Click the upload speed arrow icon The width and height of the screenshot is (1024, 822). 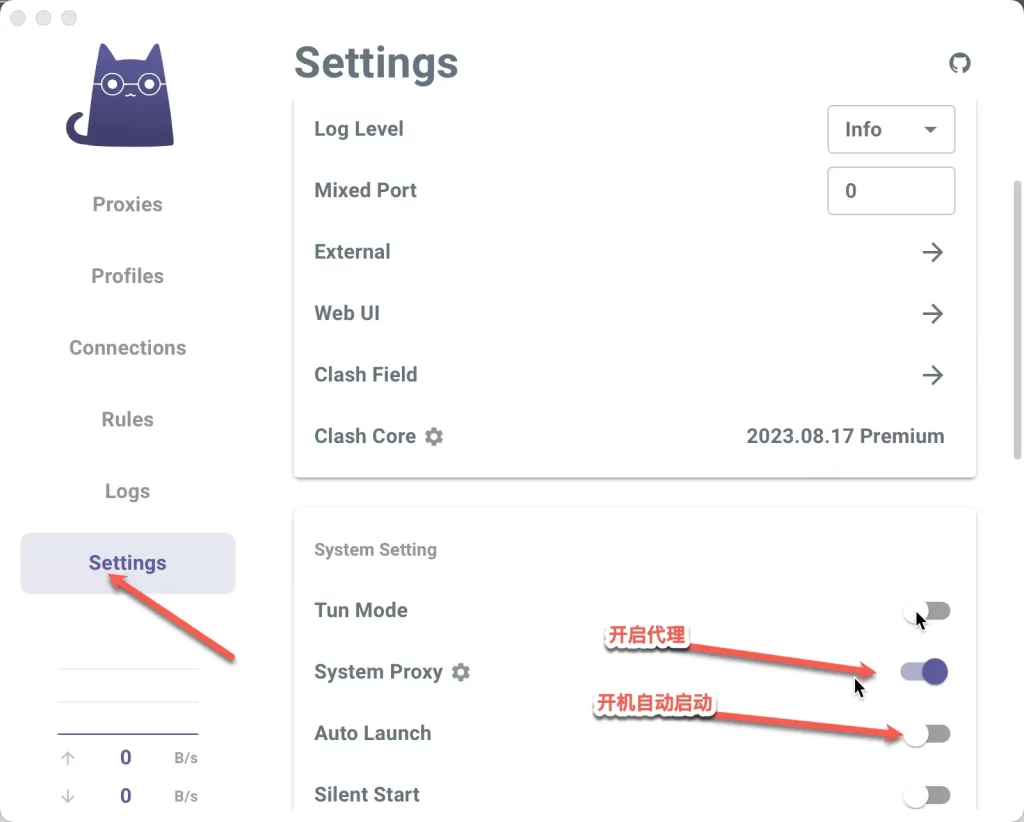pyautogui.click(x=68, y=758)
